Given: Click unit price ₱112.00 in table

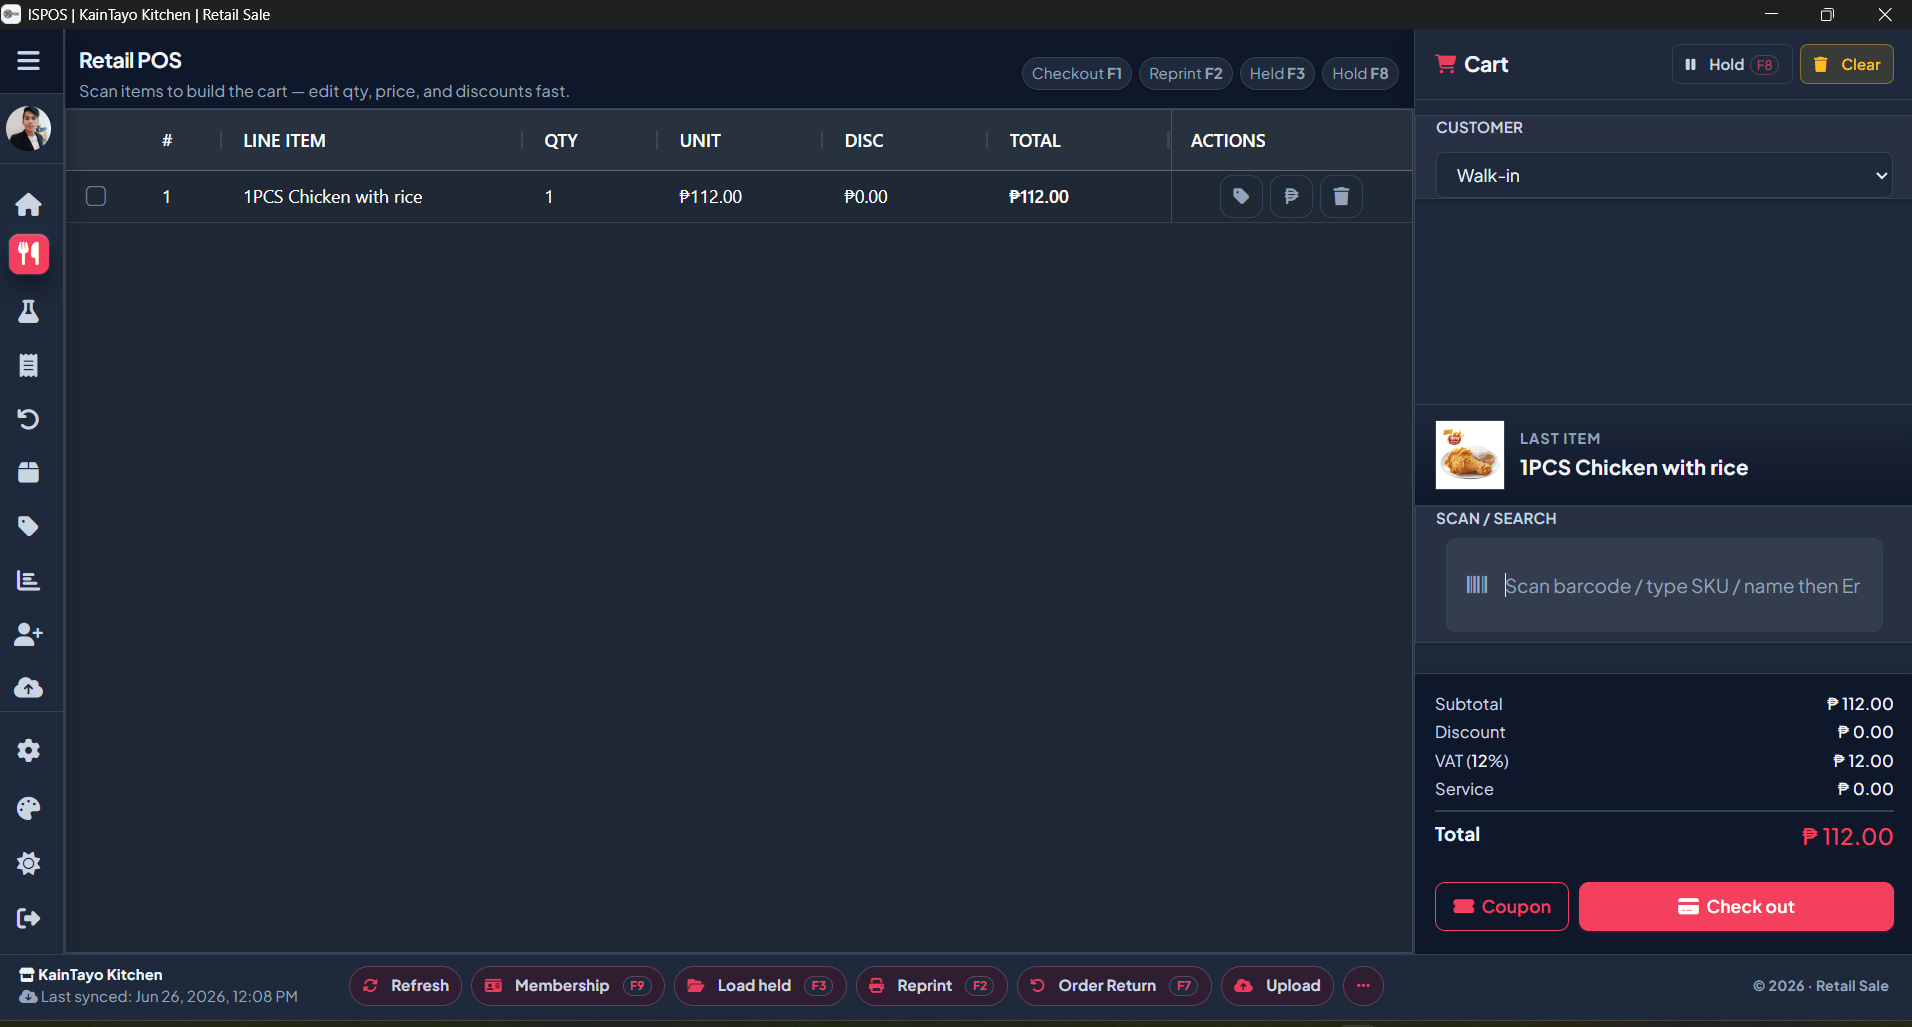Looking at the screenshot, I should [x=711, y=197].
